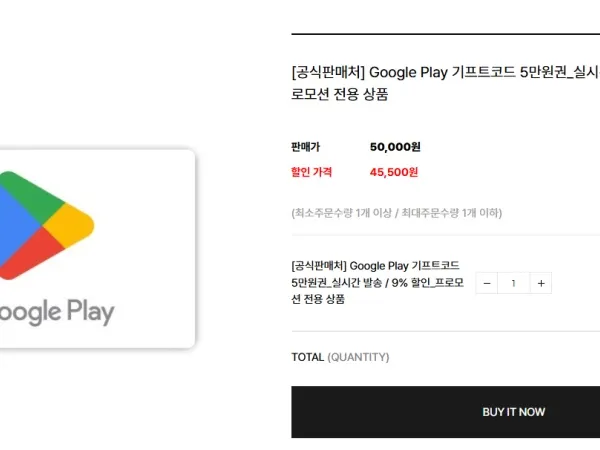600x450 pixels.
Task: Click the (QUANTITY) text next to TOTAL
Action: pyautogui.click(x=358, y=357)
